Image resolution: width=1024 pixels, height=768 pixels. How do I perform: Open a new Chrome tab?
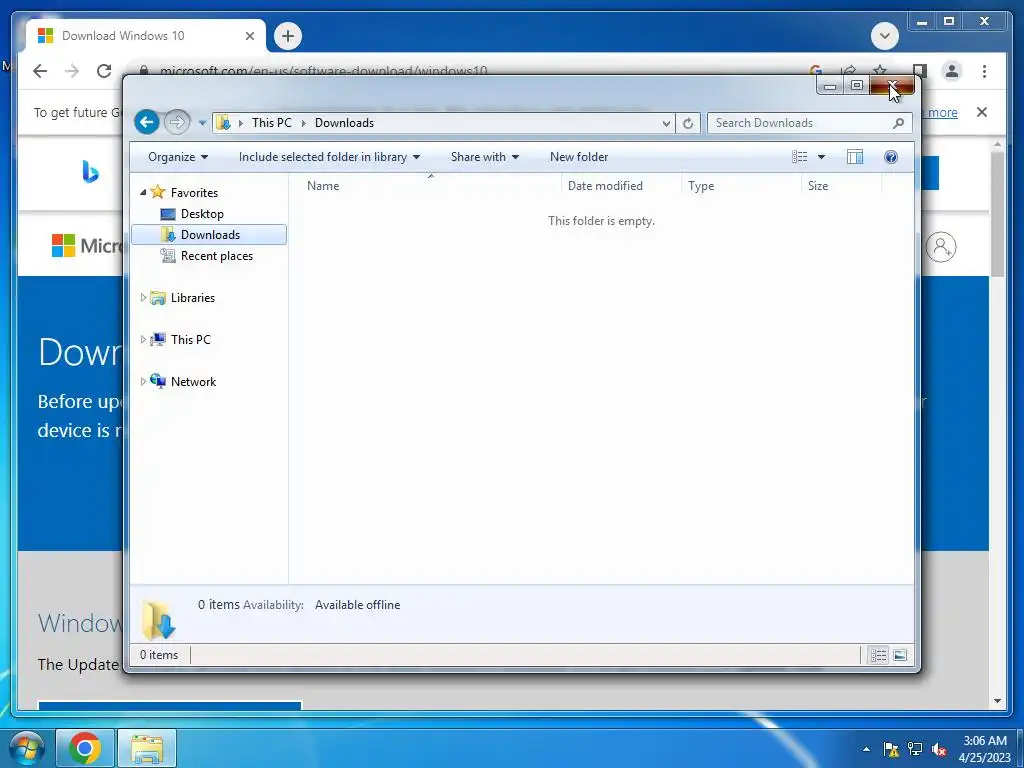coord(288,36)
